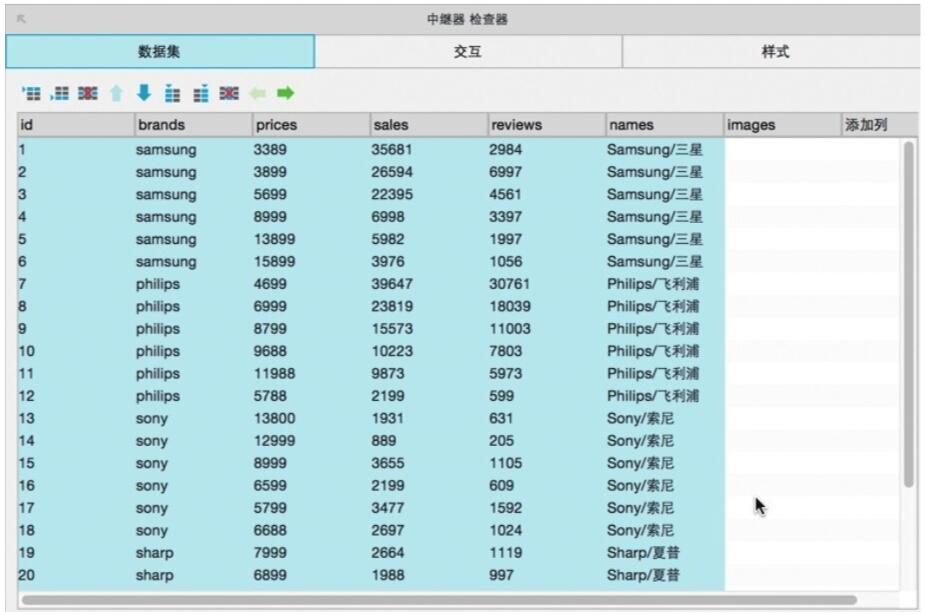Select reviews cell 4561
The image size is (926, 615).
click(x=505, y=194)
